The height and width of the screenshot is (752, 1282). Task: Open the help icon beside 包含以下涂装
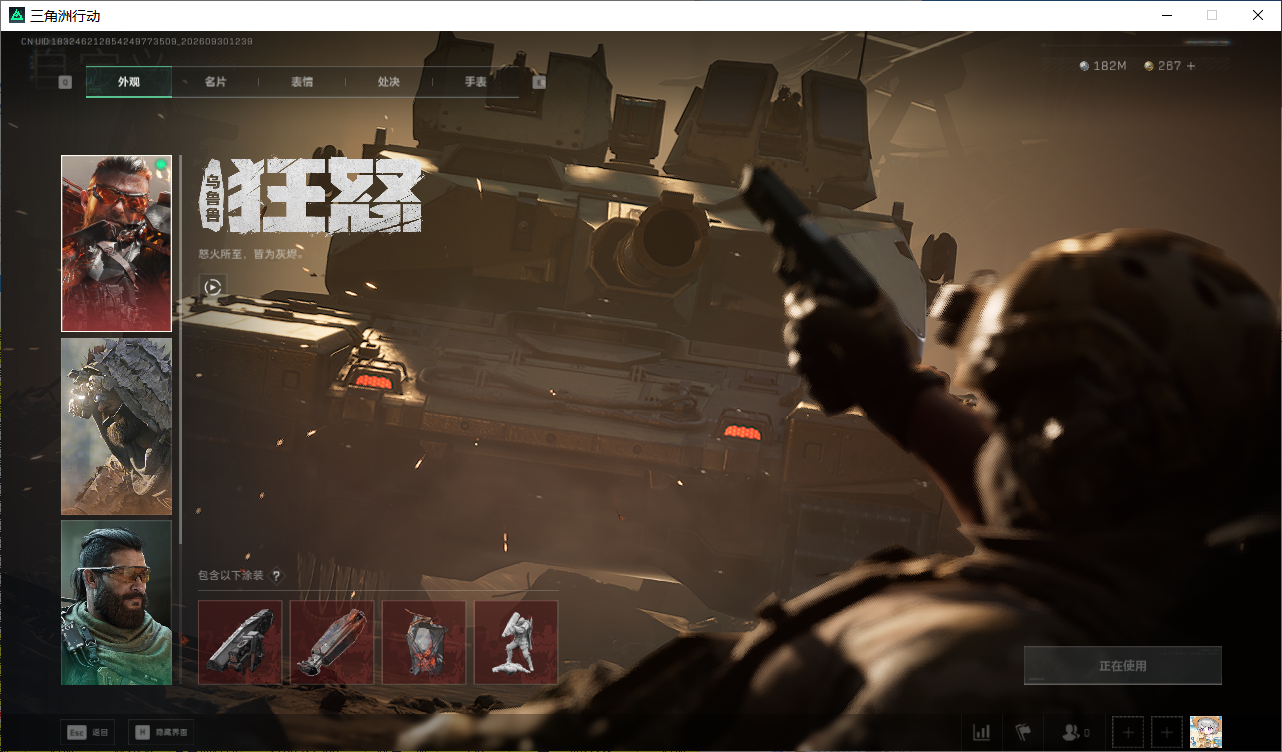click(277, 576)
